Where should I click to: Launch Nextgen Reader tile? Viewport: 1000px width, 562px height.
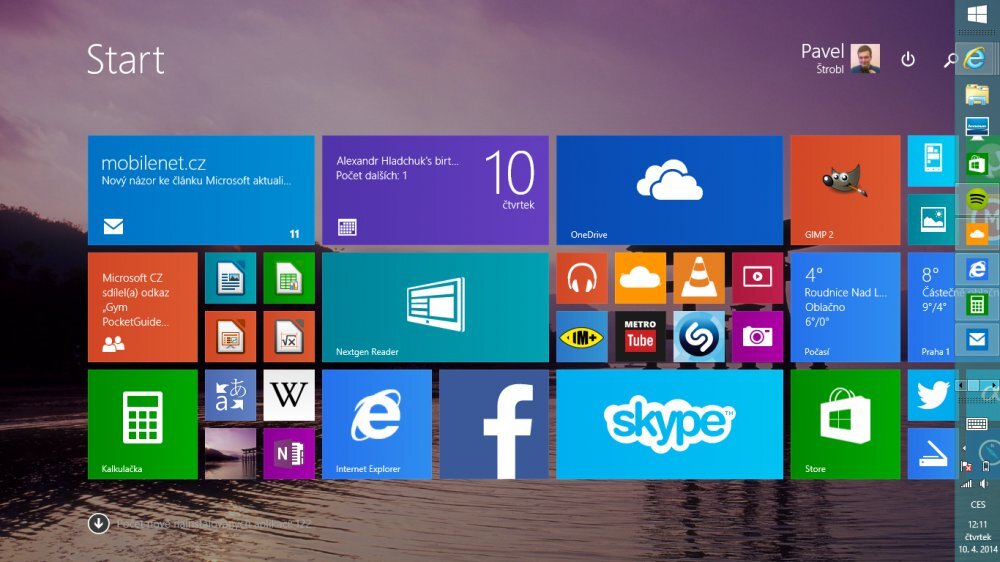tap(435, 307)
